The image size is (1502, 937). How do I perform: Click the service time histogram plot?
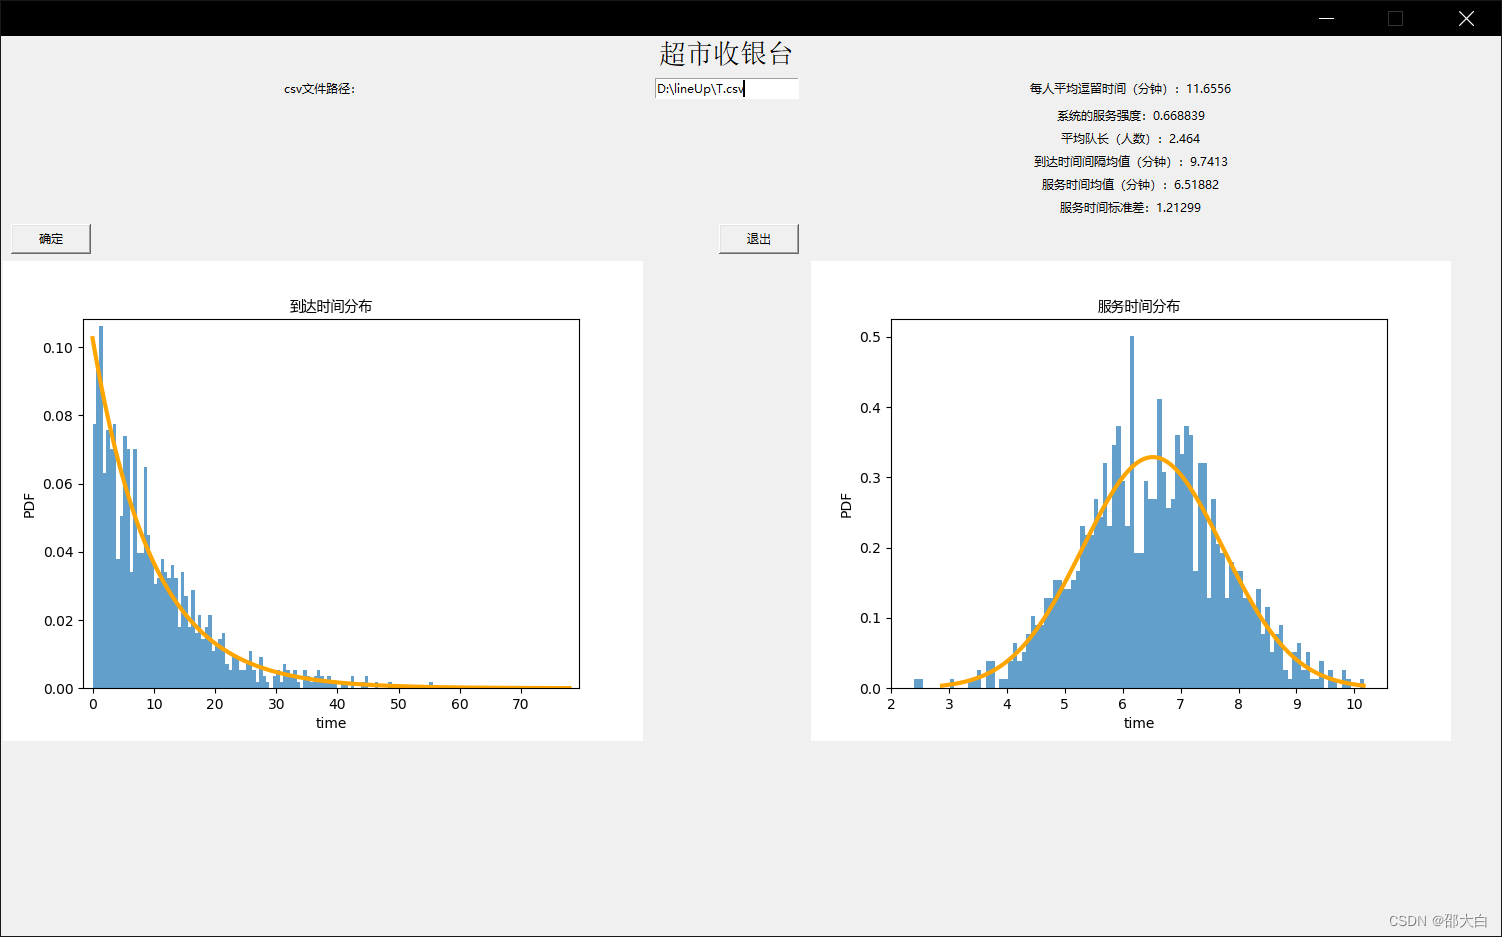(1139, 504)
